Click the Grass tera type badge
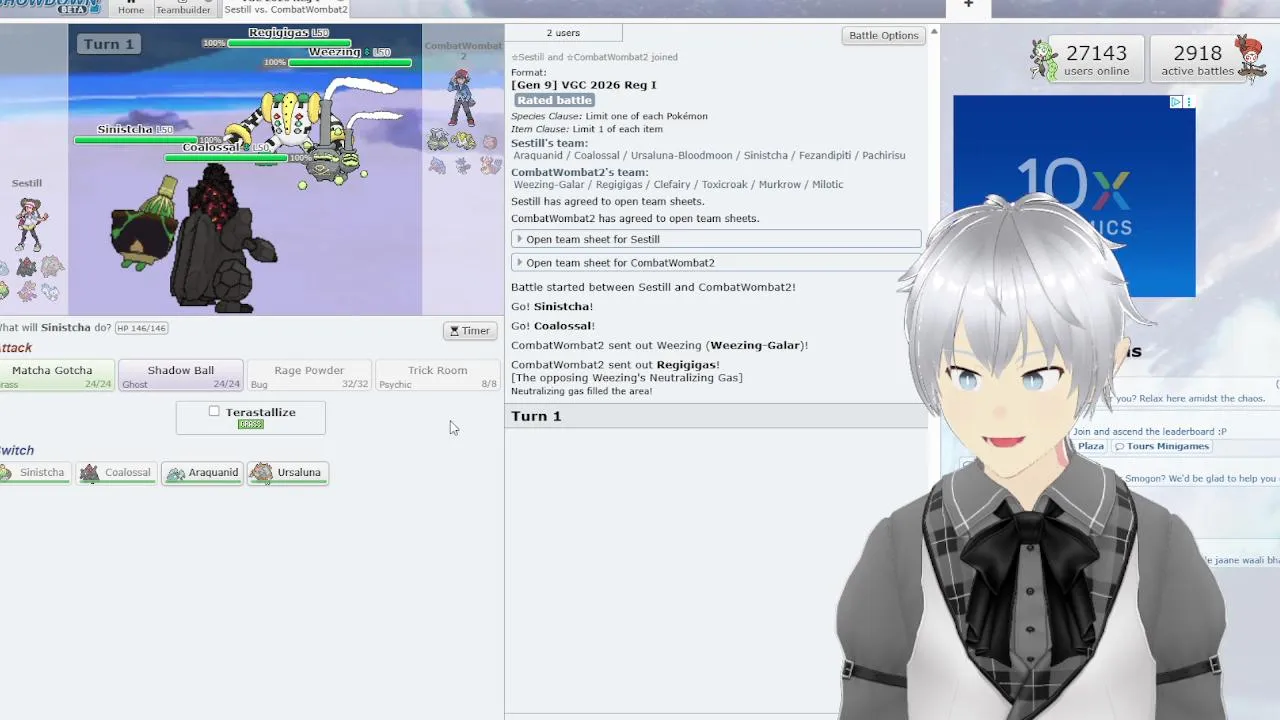Viewport: 1280px width, 720px height. tap(250, 425)
